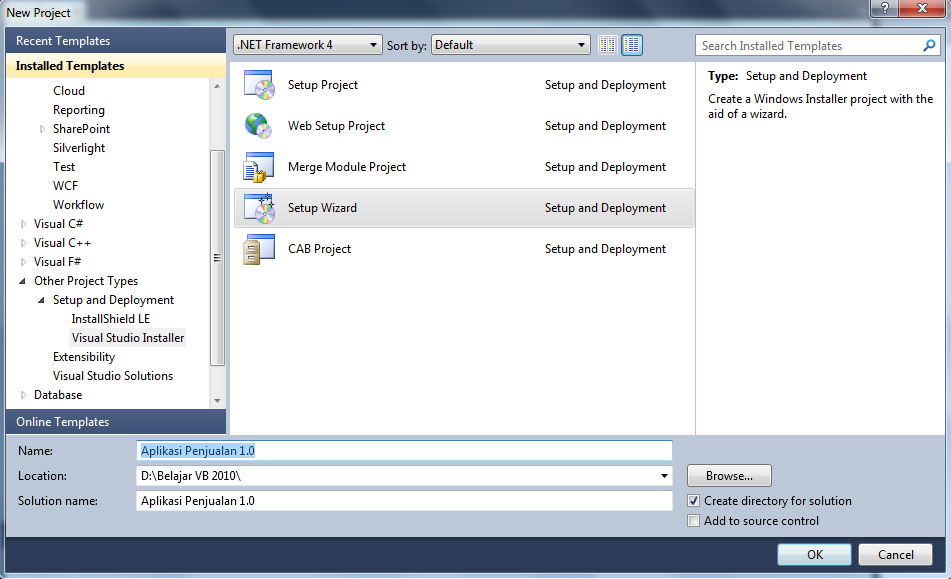Expand the SharePoint tree node

coord(42,129)
